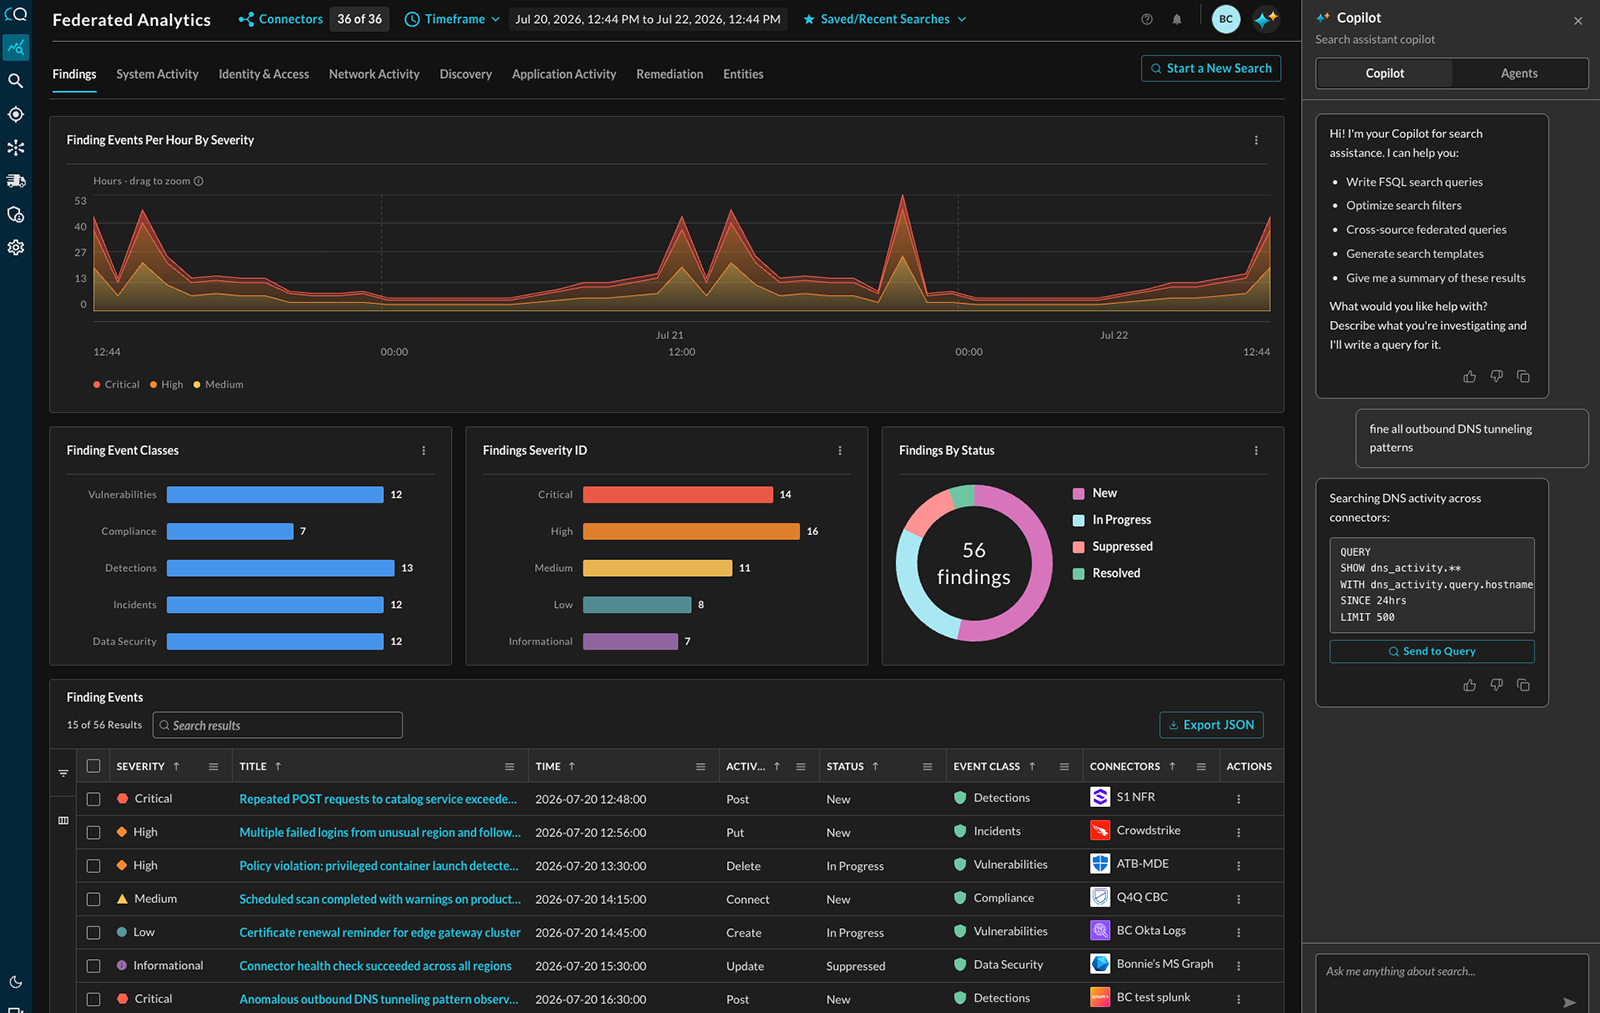
Task: Check the Multiple failed logins row checkbox
Action: click(x=93, y=832)
